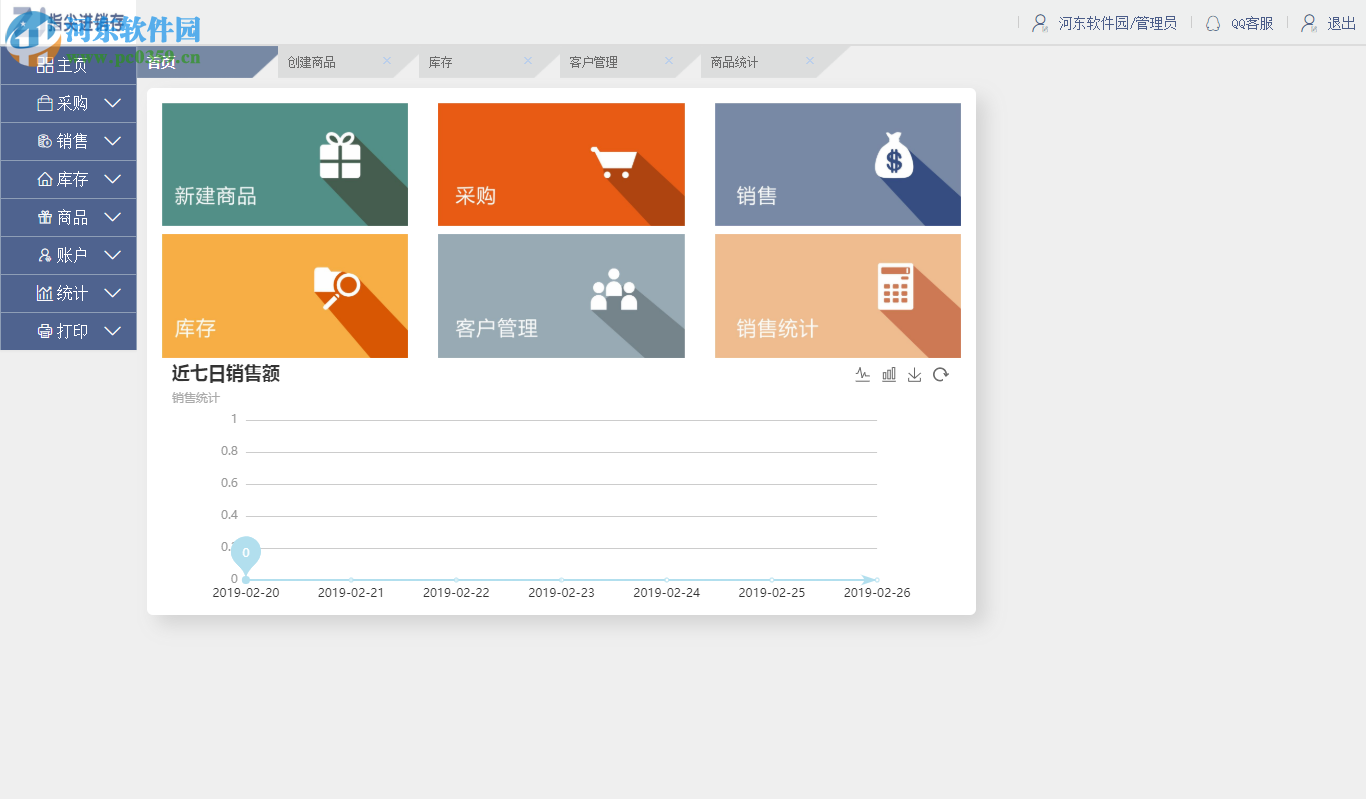Click the 库存 sidebar house icon
This screenshot has height=799, width=1366.
point(45,179)
